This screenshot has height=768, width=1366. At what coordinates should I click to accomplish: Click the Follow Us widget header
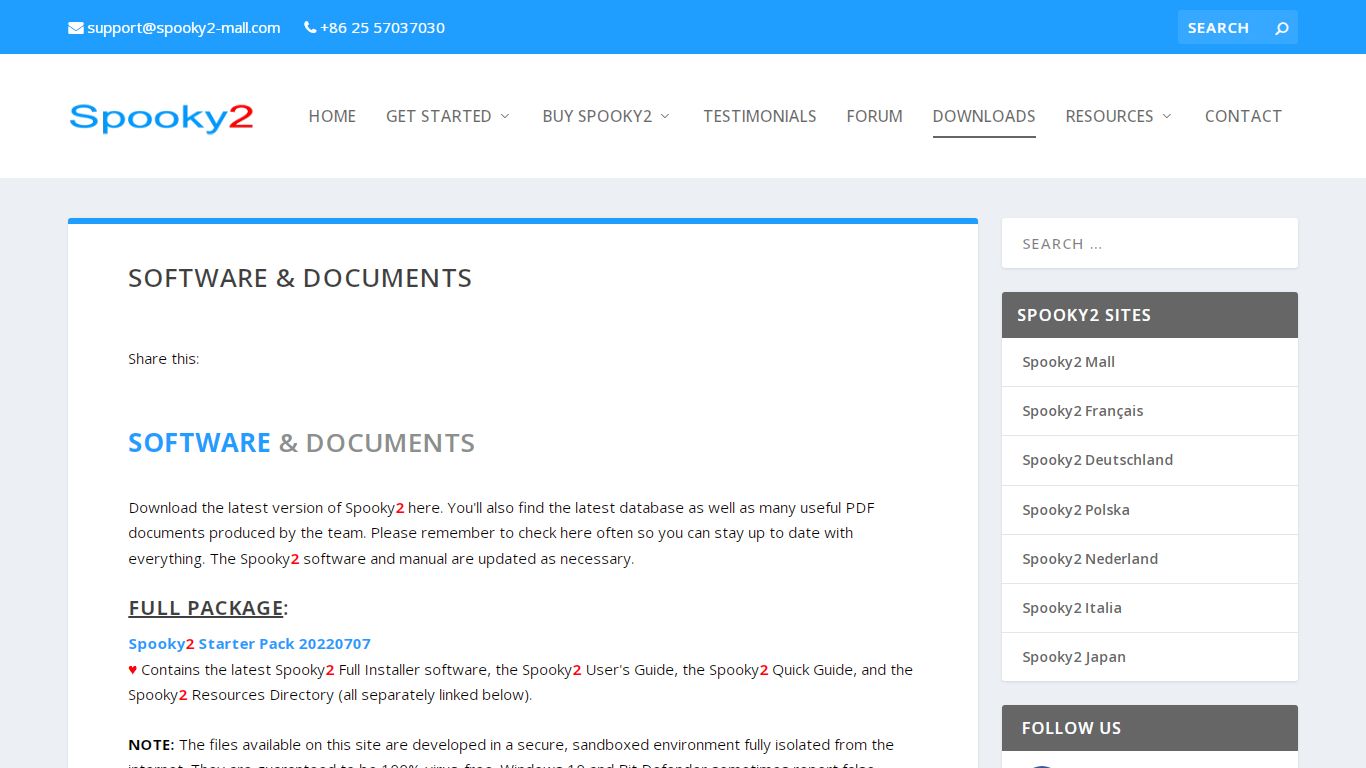1150,728
